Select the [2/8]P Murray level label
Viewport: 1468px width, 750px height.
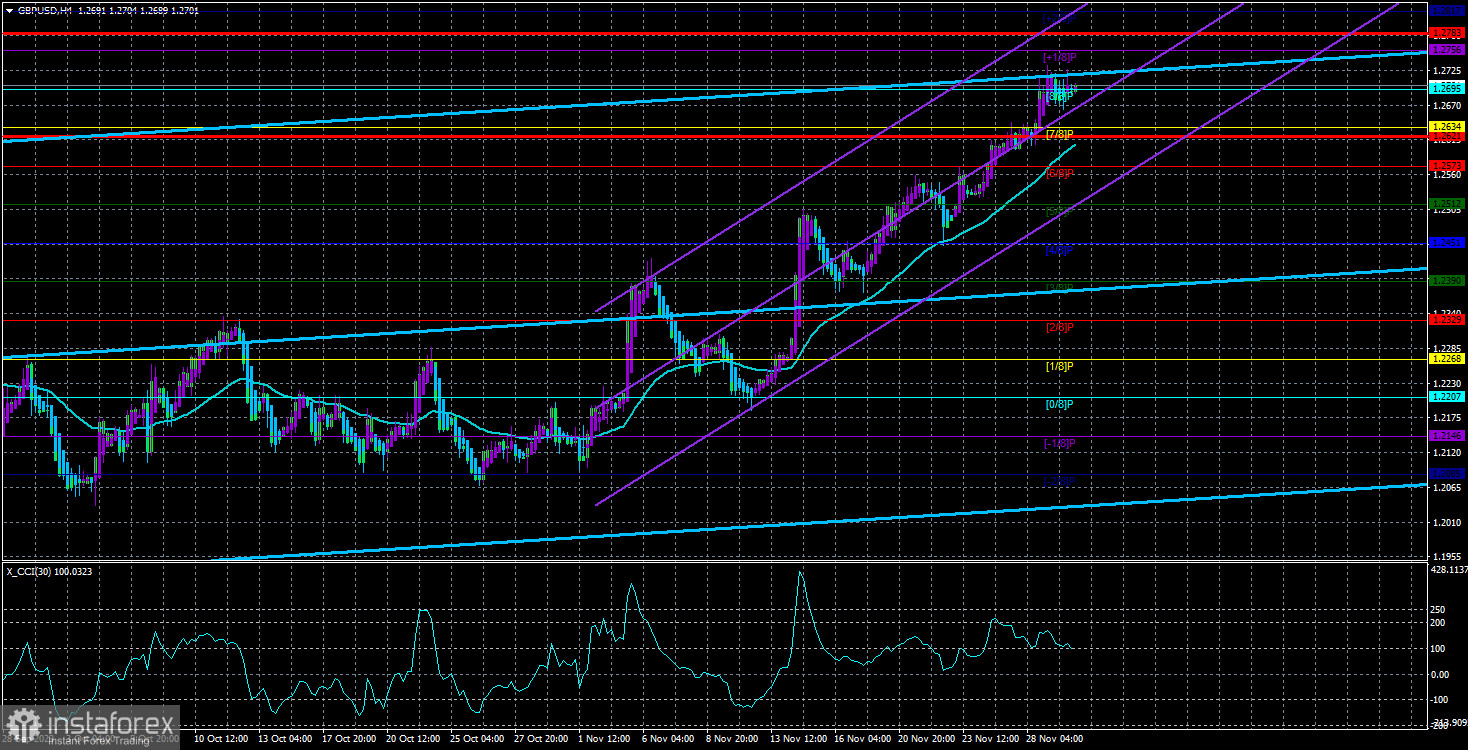1059,328
